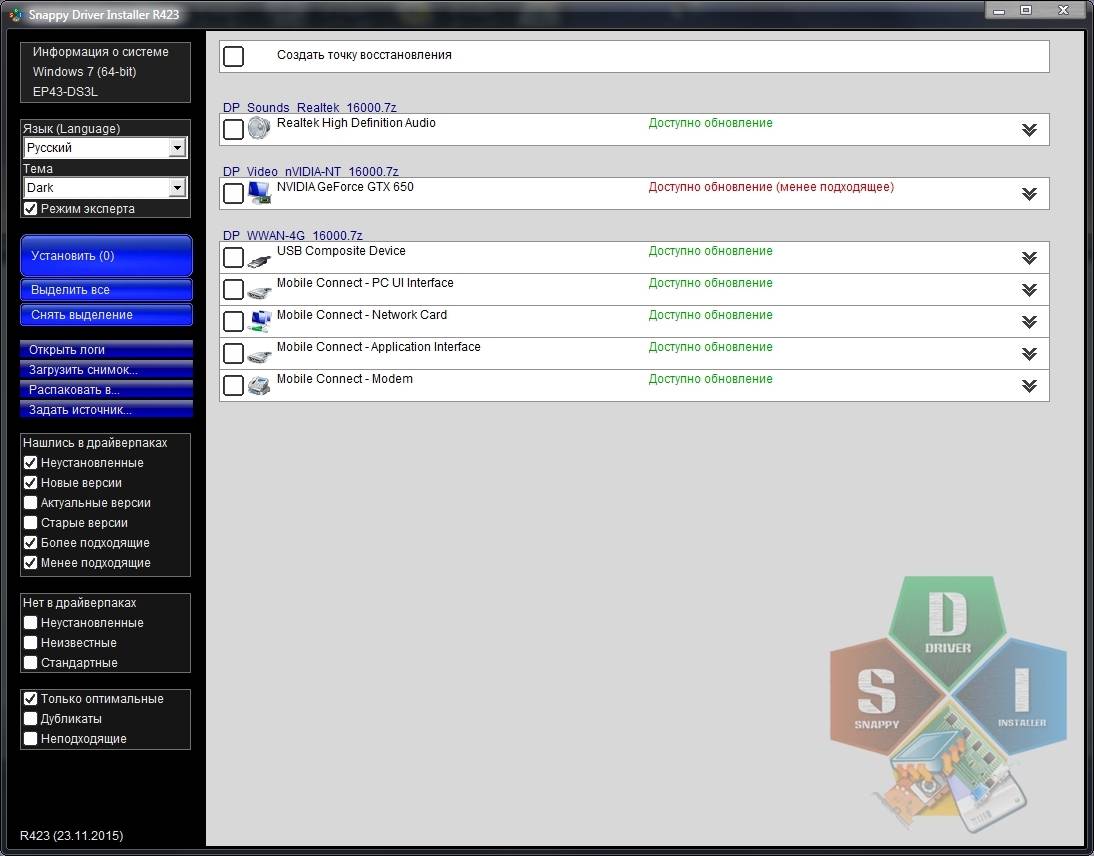
Task: Expand Mobile Connect PC UI Interface details
Action: click(x=1029, y=290)
